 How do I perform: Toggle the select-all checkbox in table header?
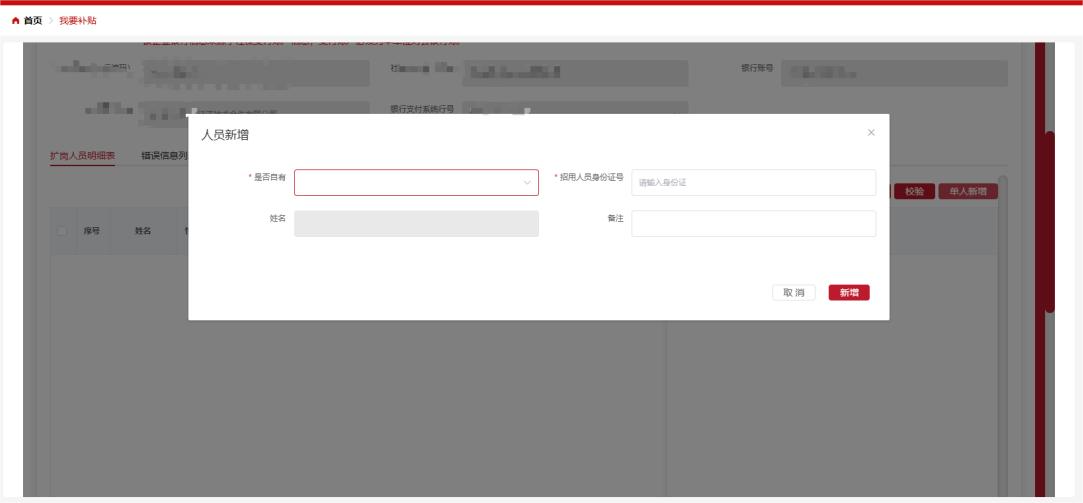pyautogui.click(x=63, y=230)
